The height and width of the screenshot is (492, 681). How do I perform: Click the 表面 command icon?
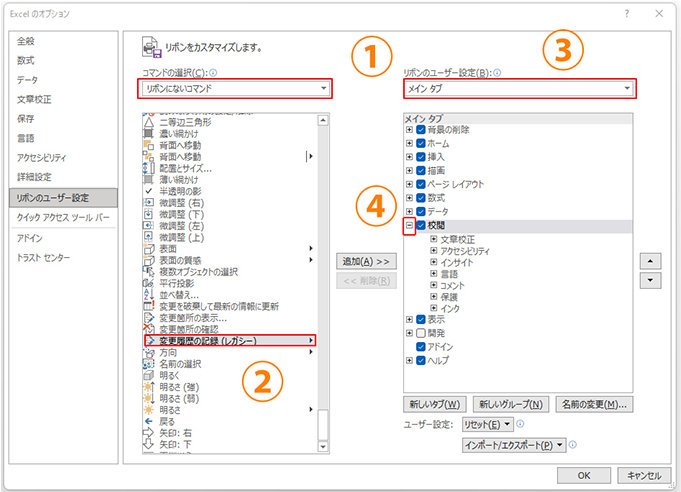(149, 249)
